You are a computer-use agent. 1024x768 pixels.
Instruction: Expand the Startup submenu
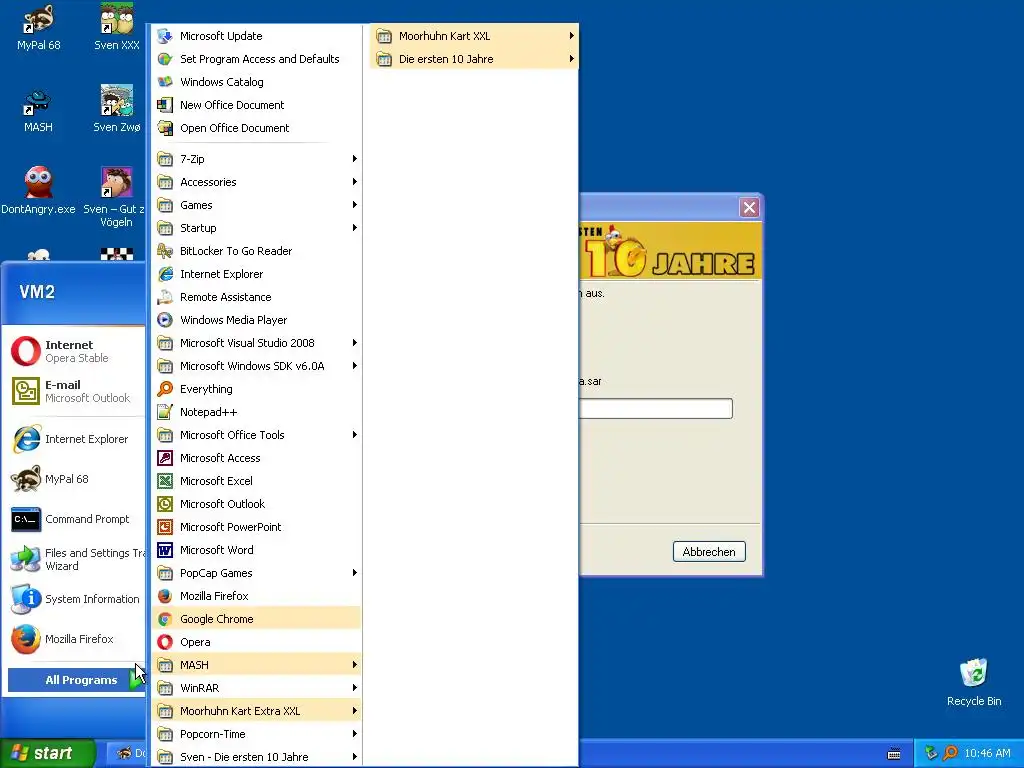257,228
